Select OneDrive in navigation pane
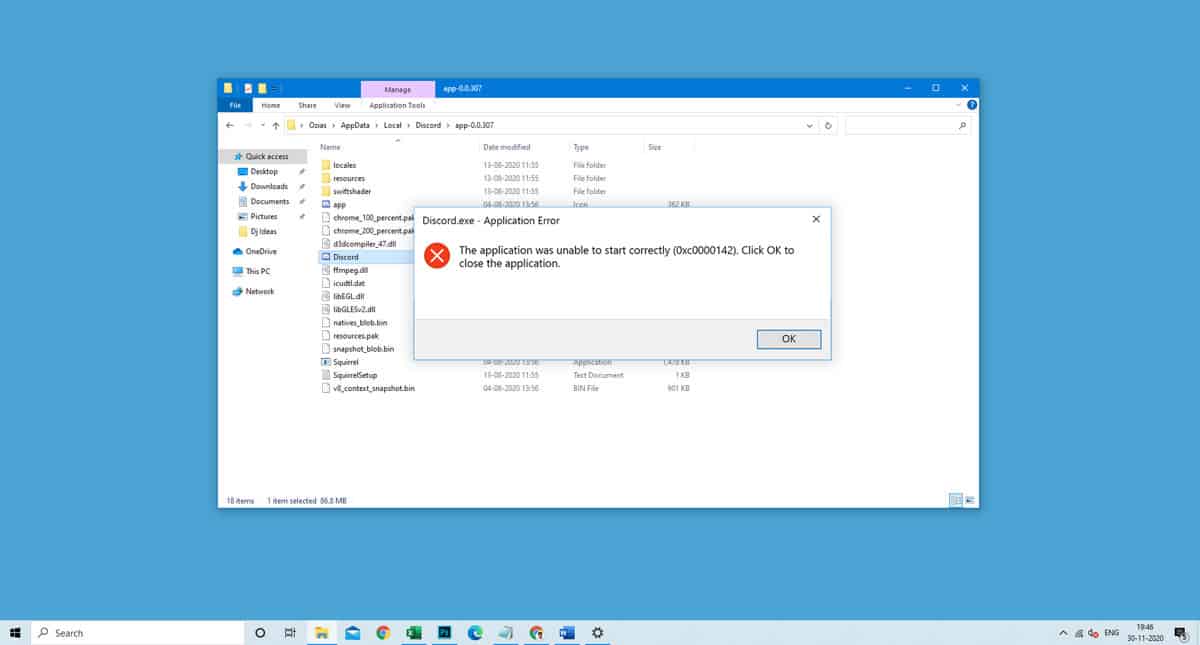 (x=255, y=252)
